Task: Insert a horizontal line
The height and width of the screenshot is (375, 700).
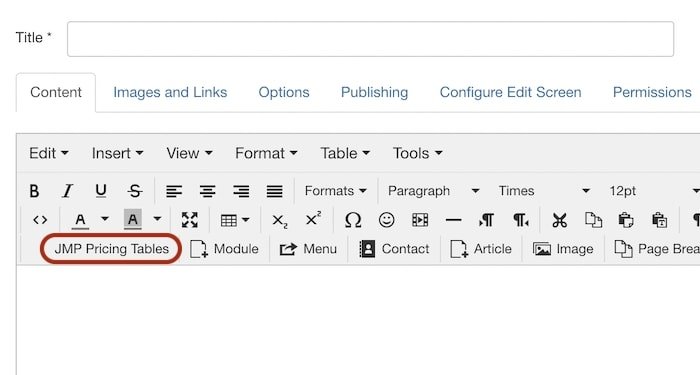Action: point(453,220)
